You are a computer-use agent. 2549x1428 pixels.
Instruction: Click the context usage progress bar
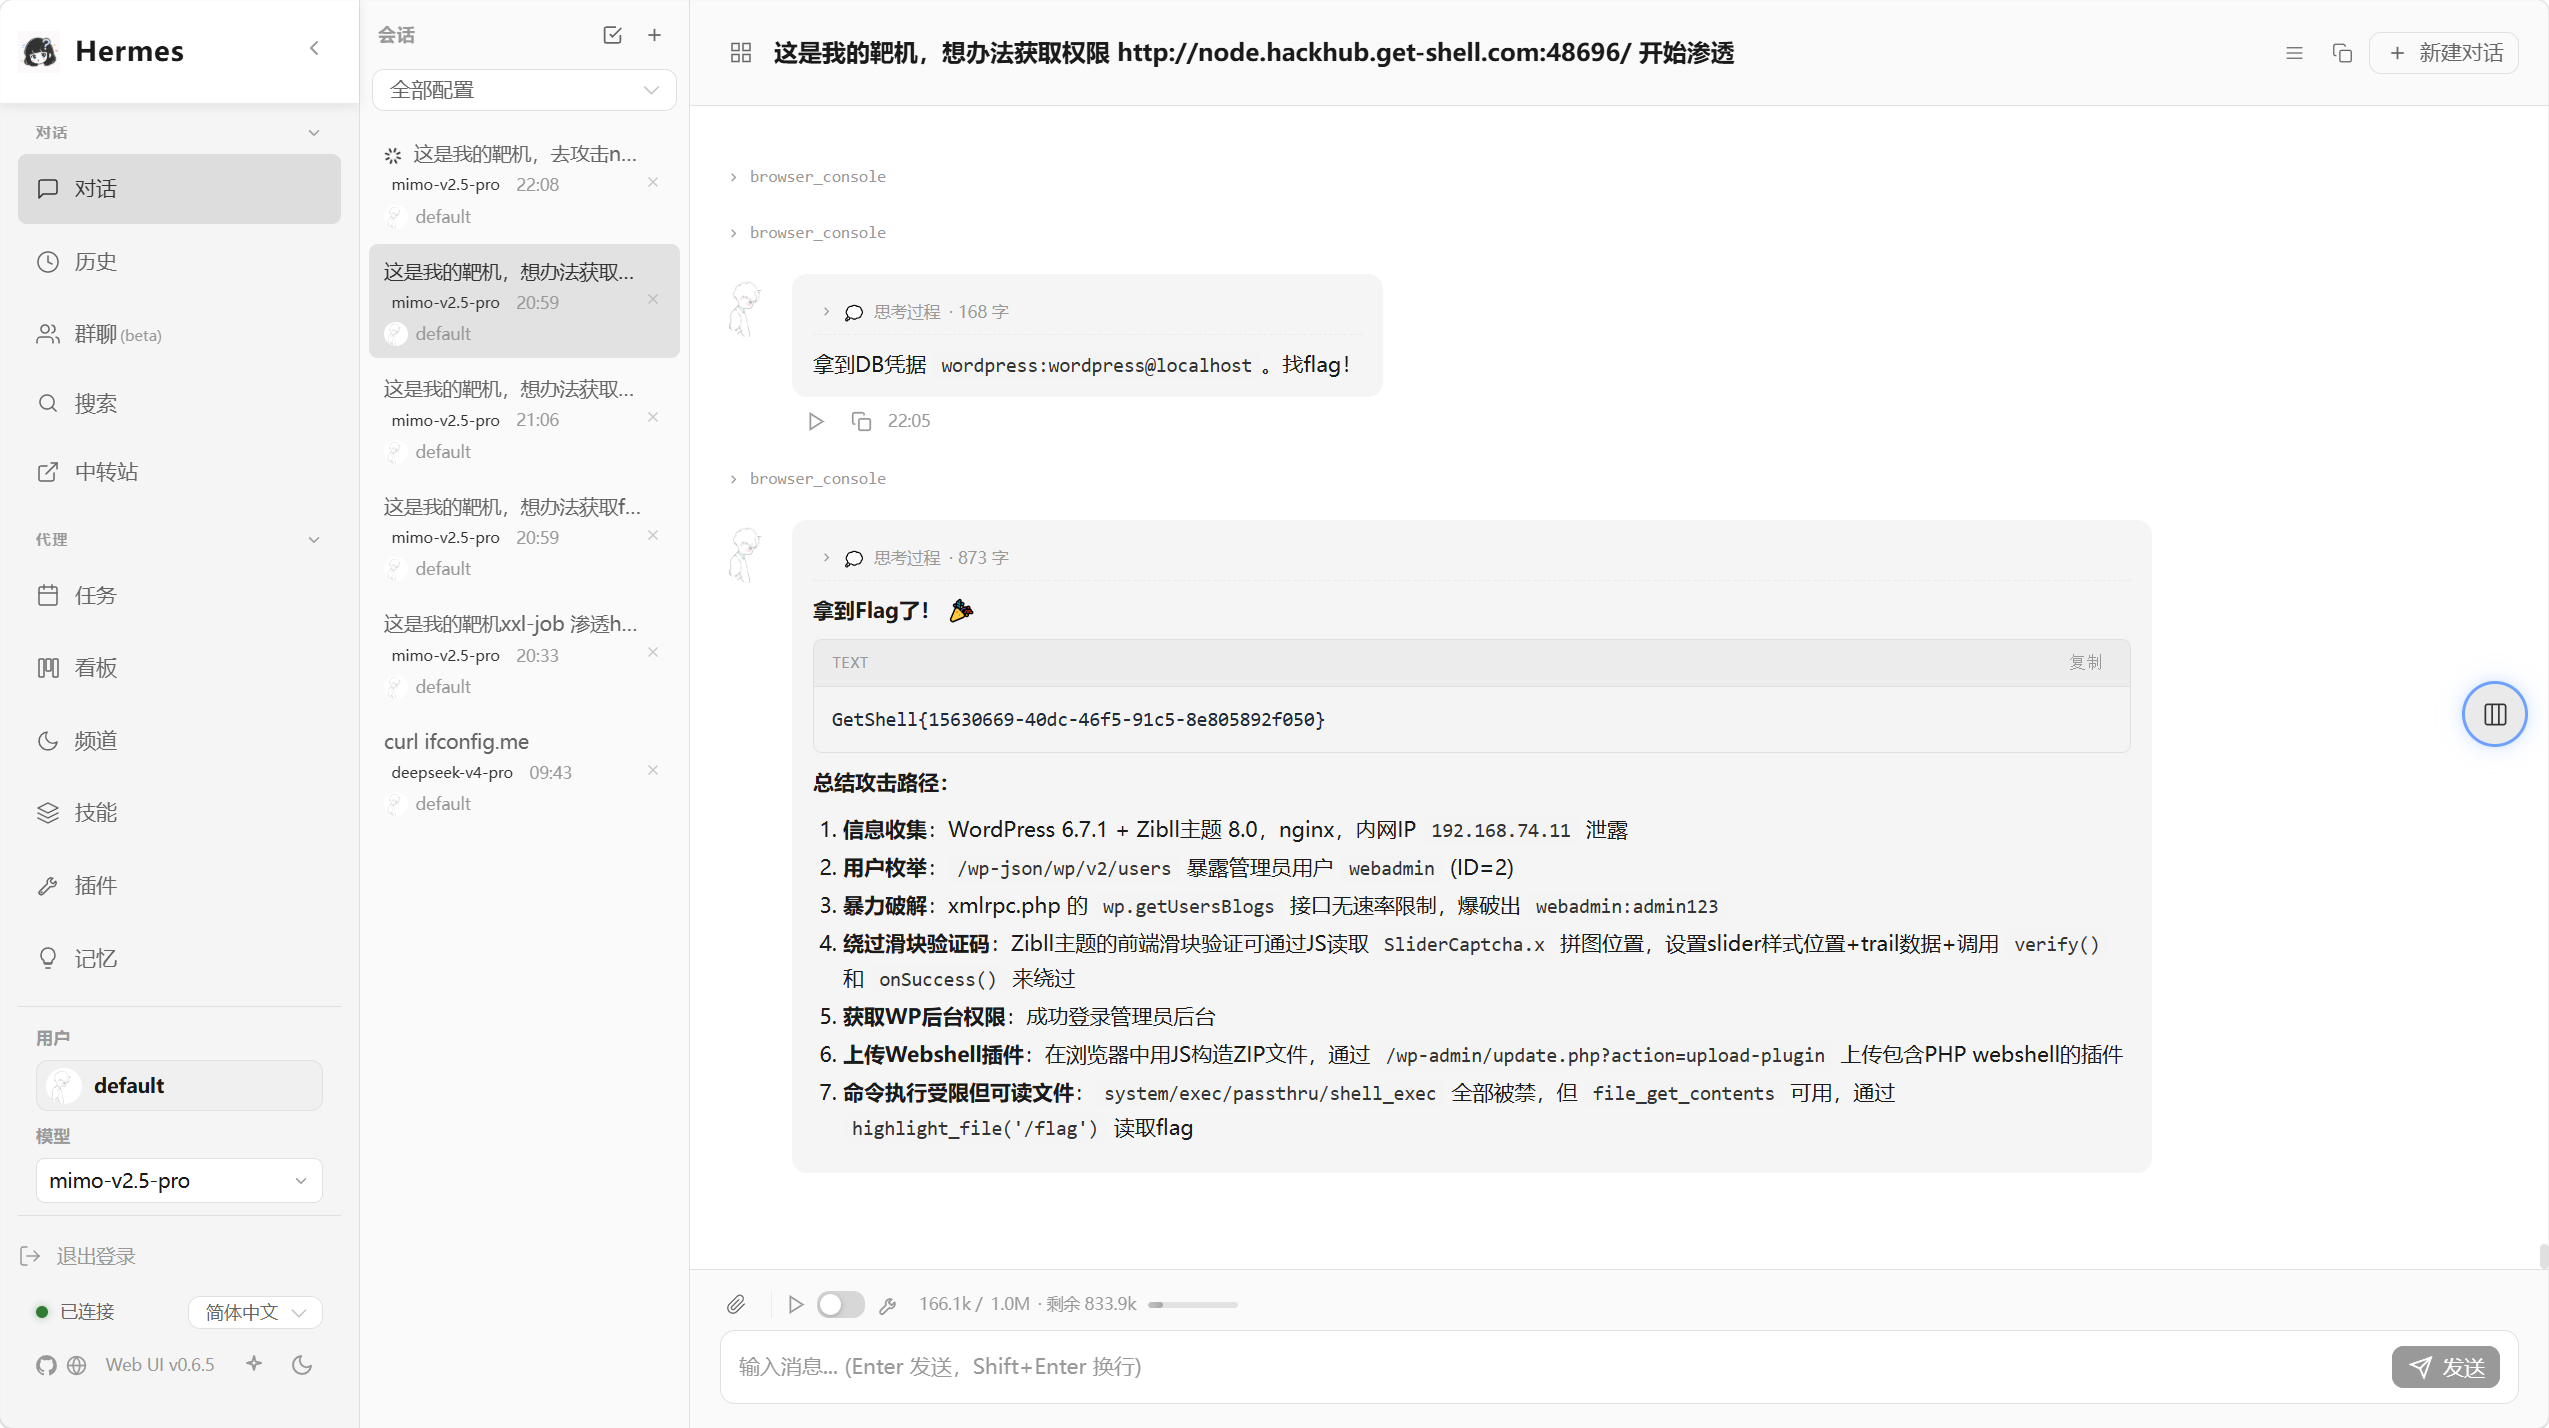1193,1305
